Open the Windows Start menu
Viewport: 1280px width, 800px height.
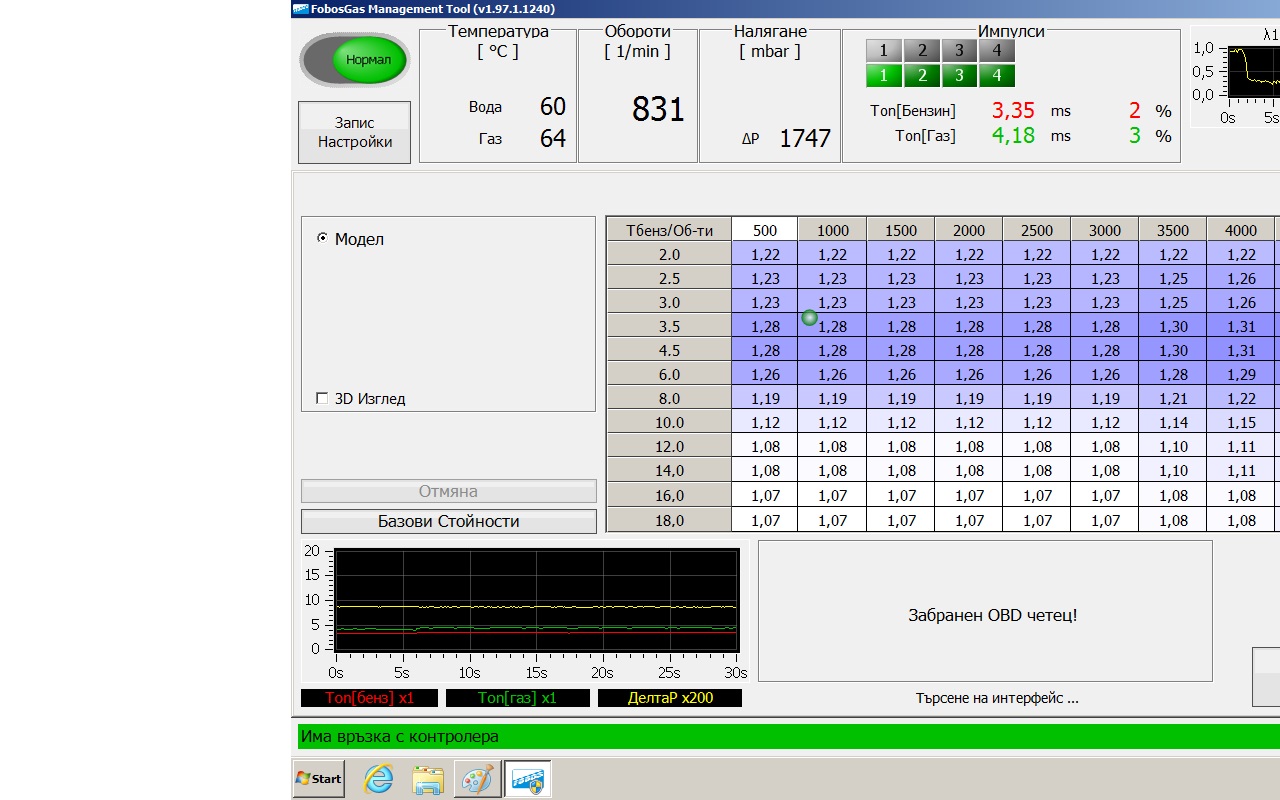pyautogui.click(x=319, y=779)
